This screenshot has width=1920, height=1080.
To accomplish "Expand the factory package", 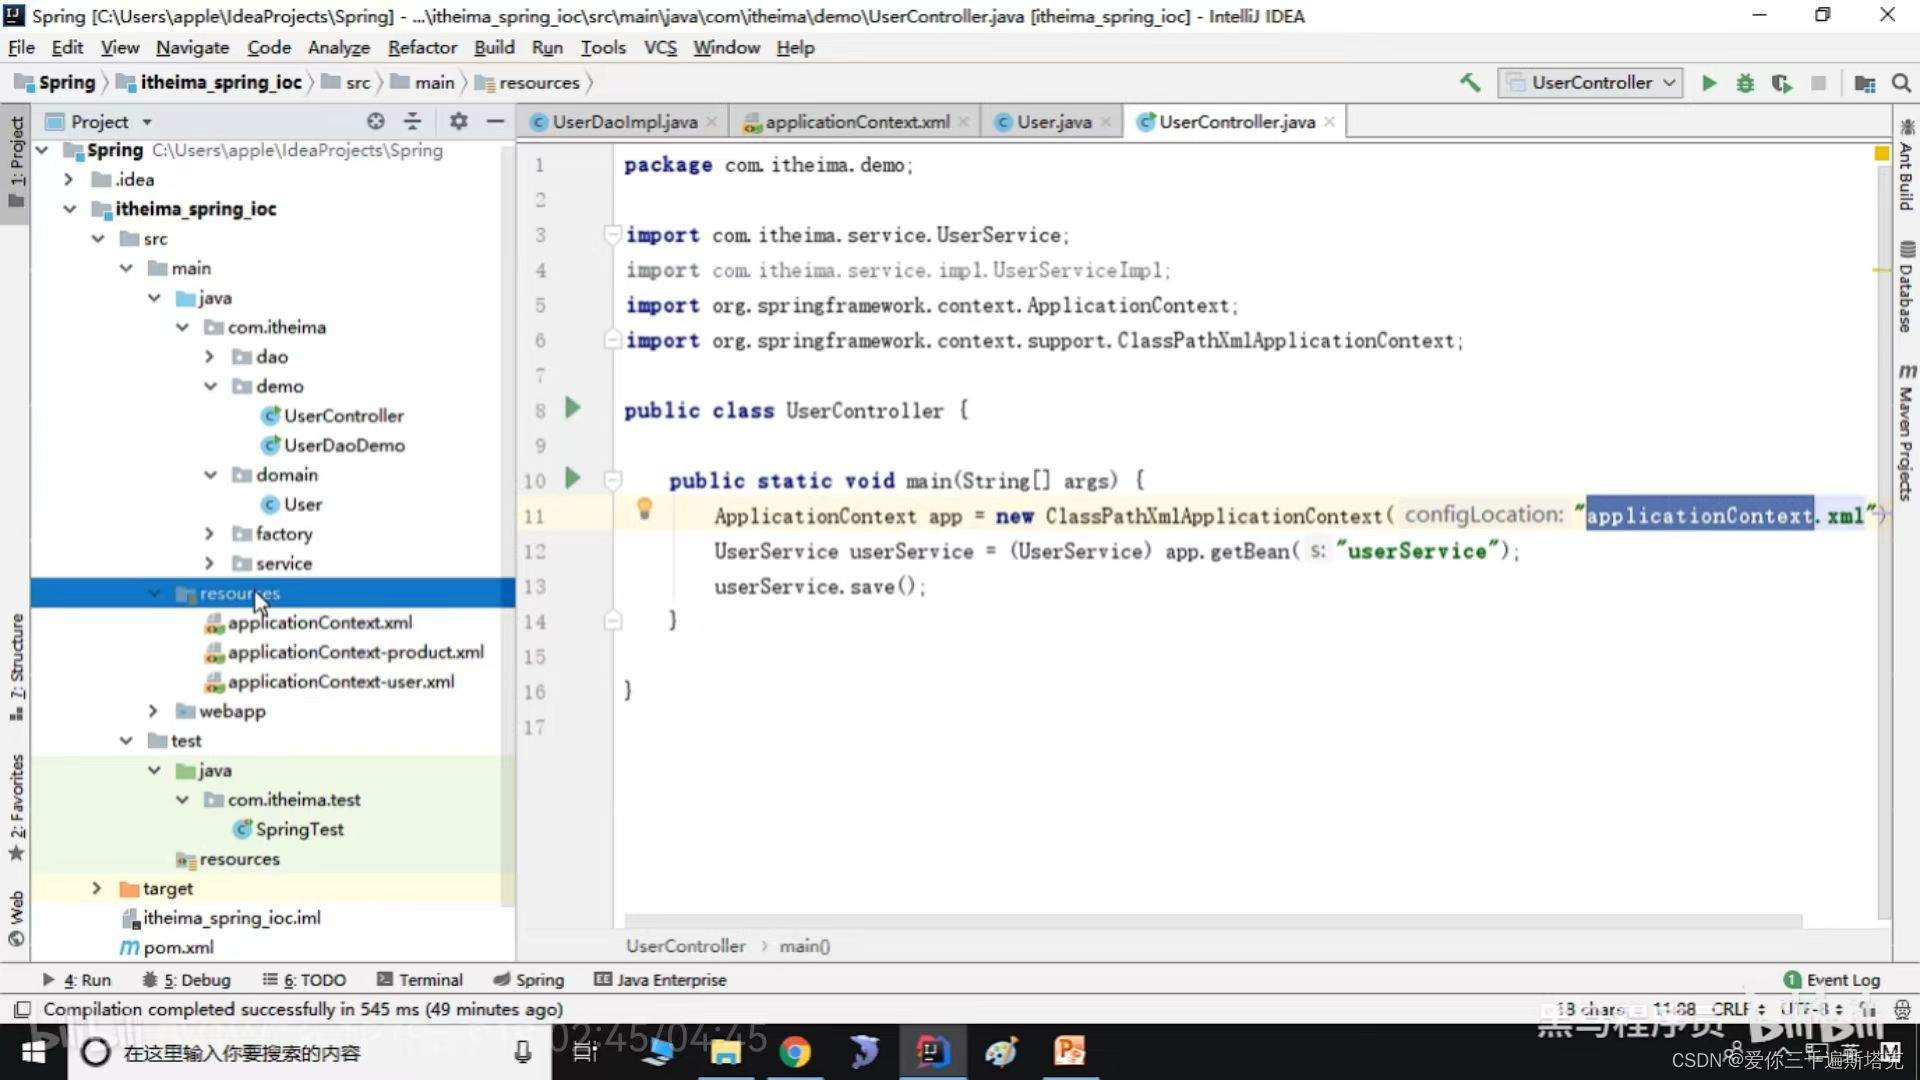I will pos(209,534).
